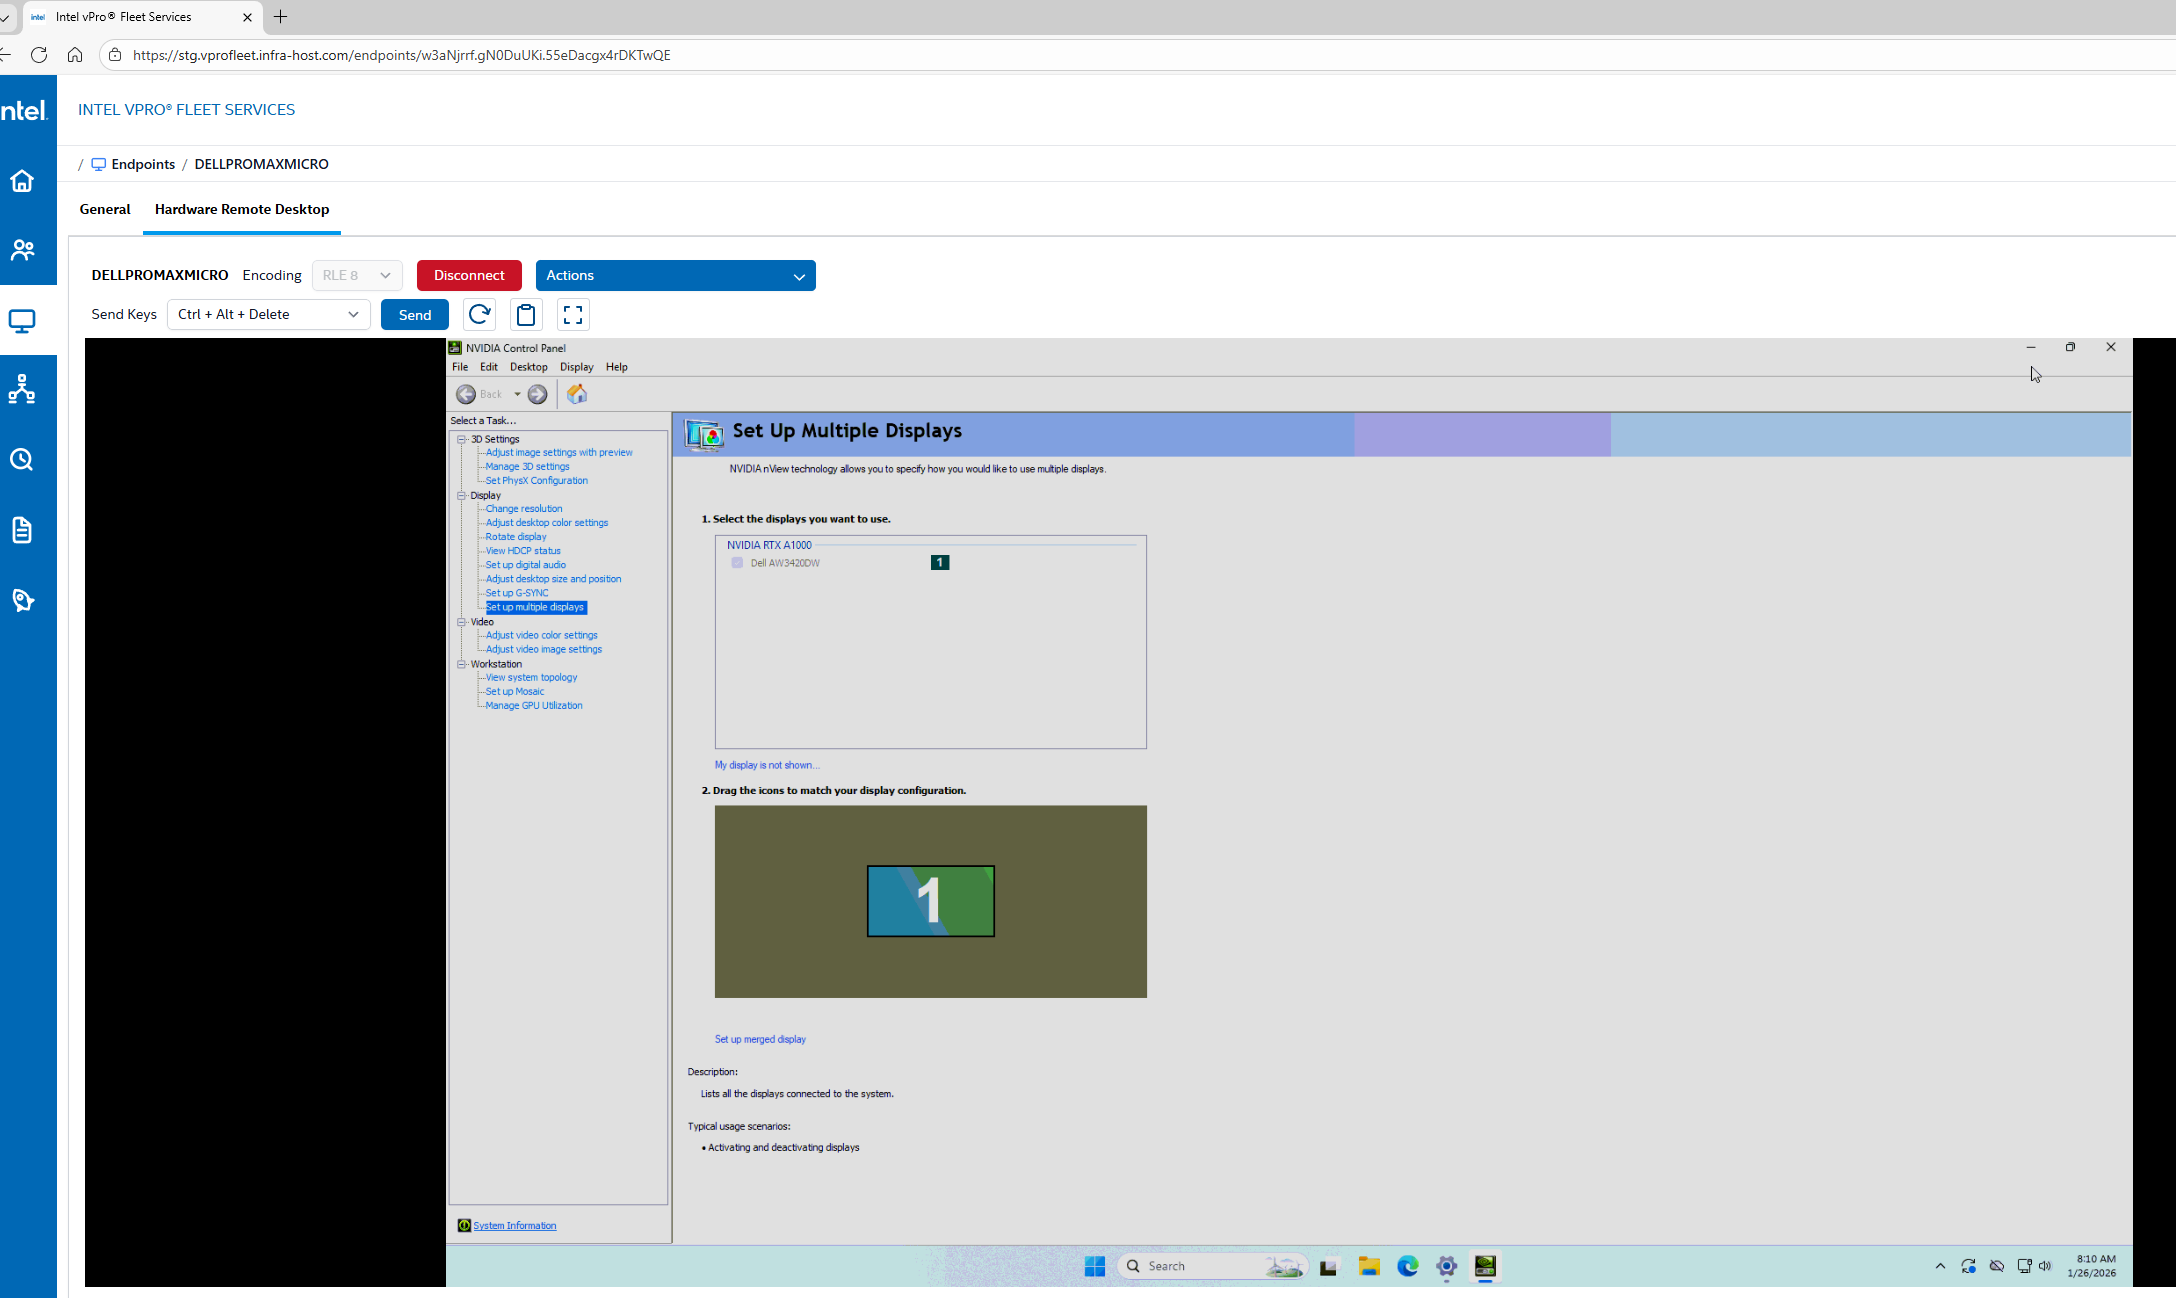The image size is (2176, 1298).
Task: Open the Display menu
Action: point(577,367)
